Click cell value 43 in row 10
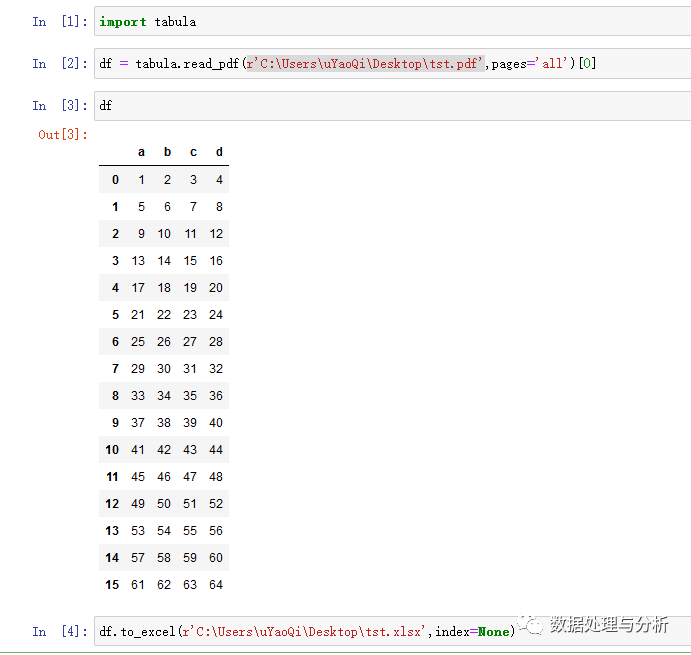691x655 pixels. pyautogui.click(x=190, y=450)
